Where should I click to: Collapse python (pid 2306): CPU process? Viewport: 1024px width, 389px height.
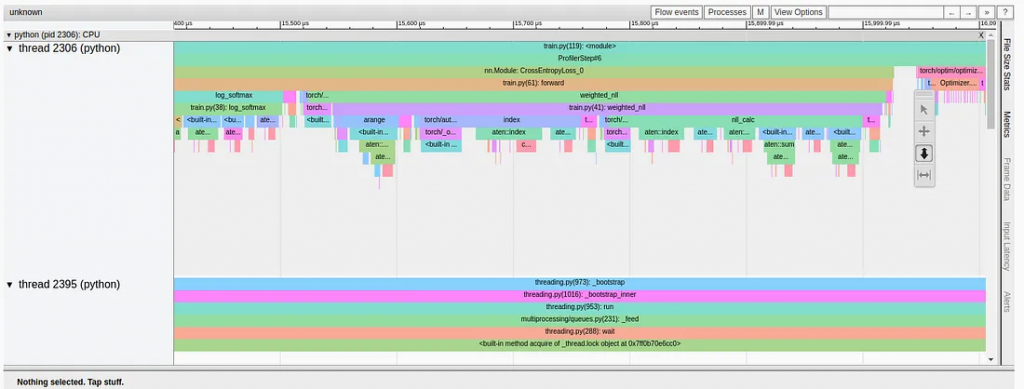[8, 35]
